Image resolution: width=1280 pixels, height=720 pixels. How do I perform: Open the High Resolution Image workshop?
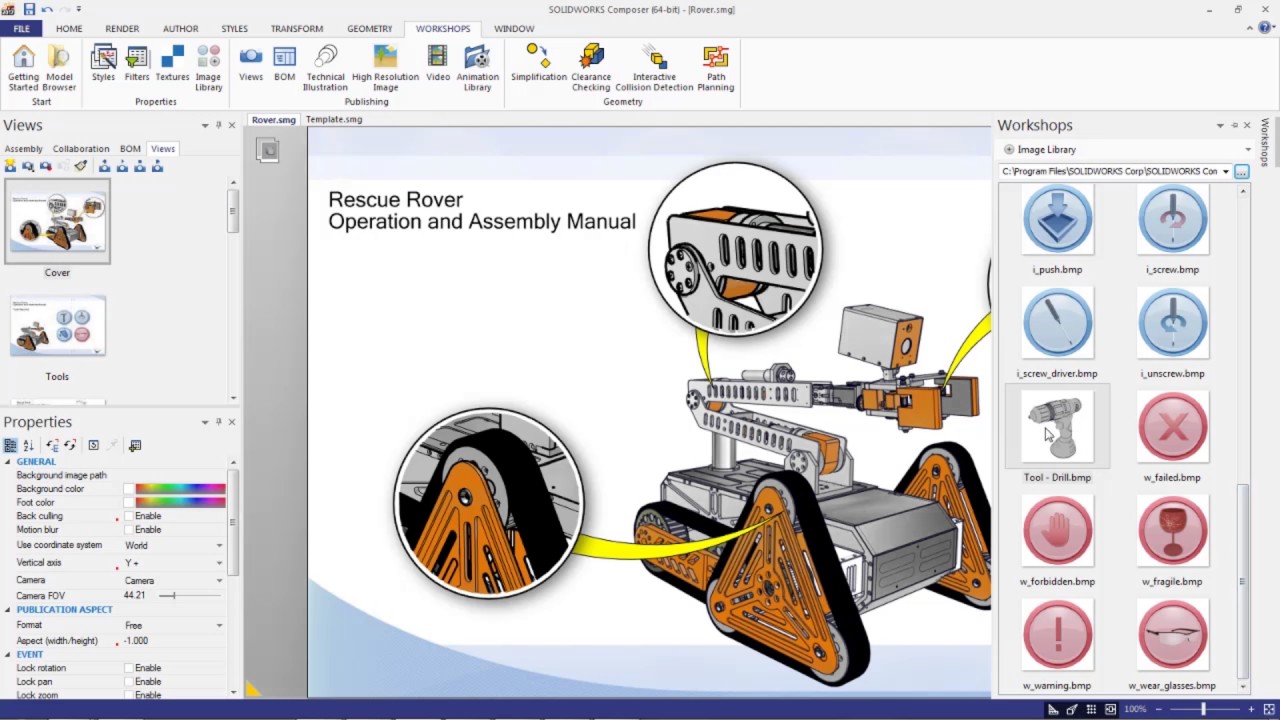pyautogui.click(x=385, y=68)
